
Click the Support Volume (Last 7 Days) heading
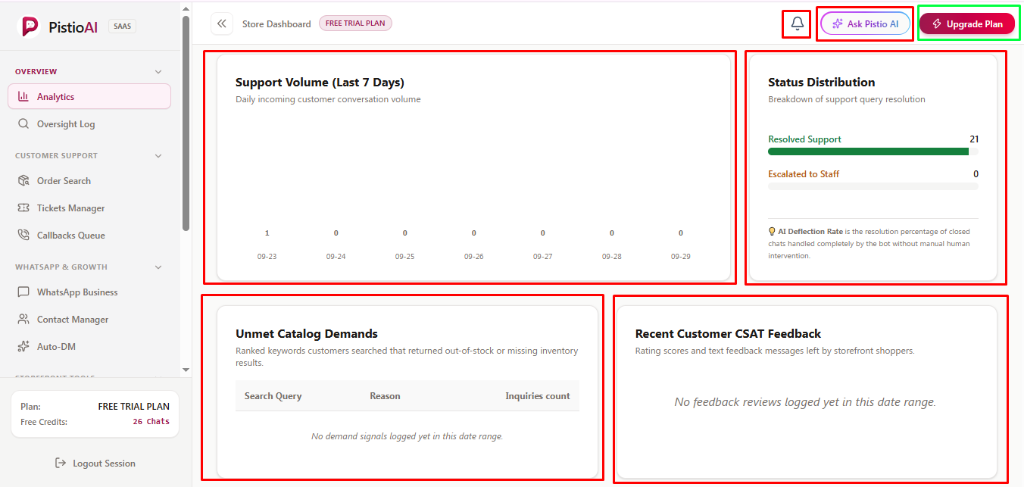tap(320, 82)
